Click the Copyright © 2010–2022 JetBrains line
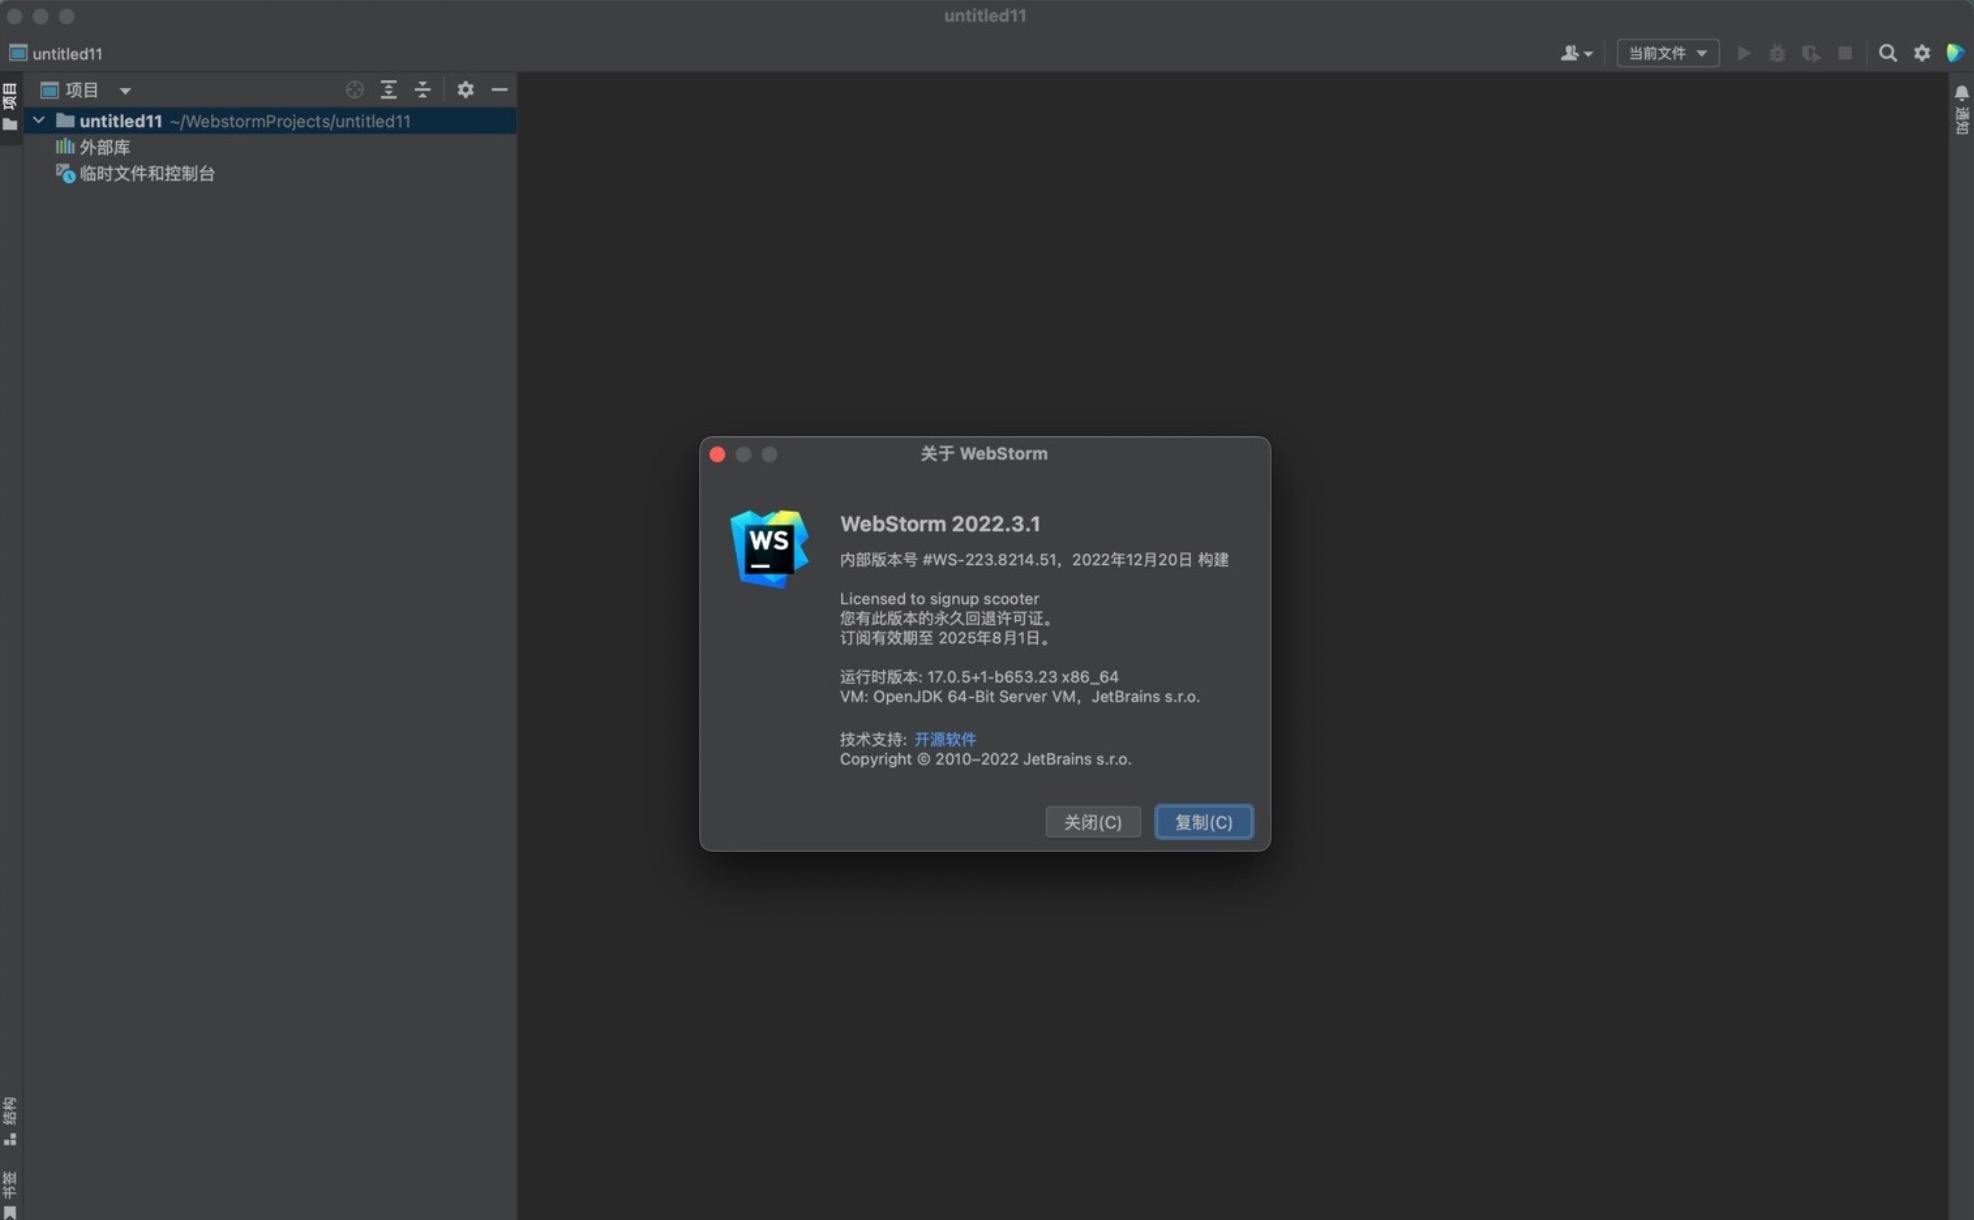Image resolution: width=1974 pixels, height=1220 pixels. pyautogui.click(x=985, y=759)
